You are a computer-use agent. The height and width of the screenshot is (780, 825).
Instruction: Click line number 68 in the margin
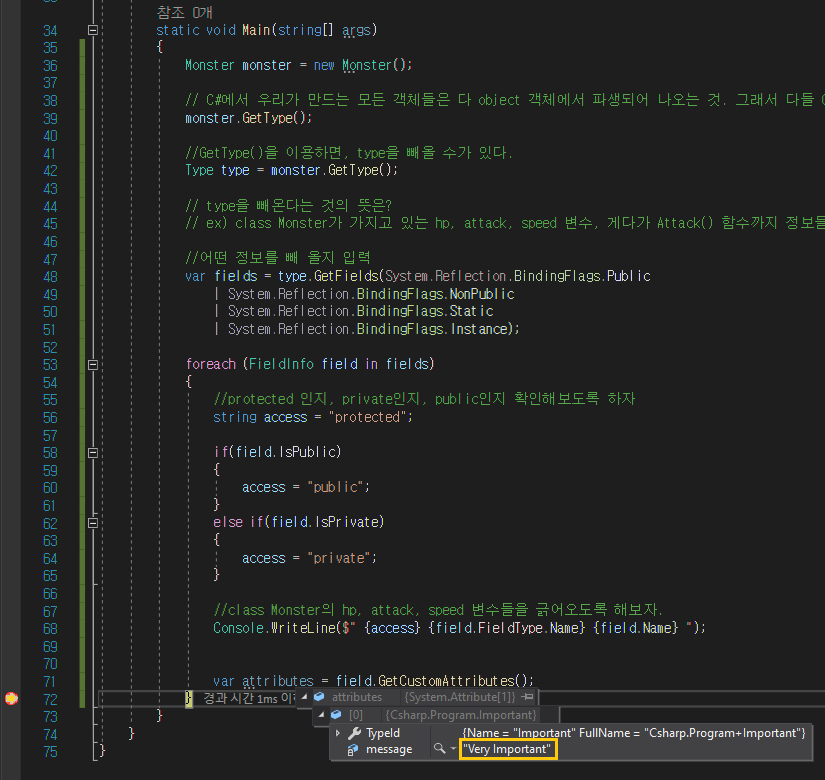coord(50,629)
